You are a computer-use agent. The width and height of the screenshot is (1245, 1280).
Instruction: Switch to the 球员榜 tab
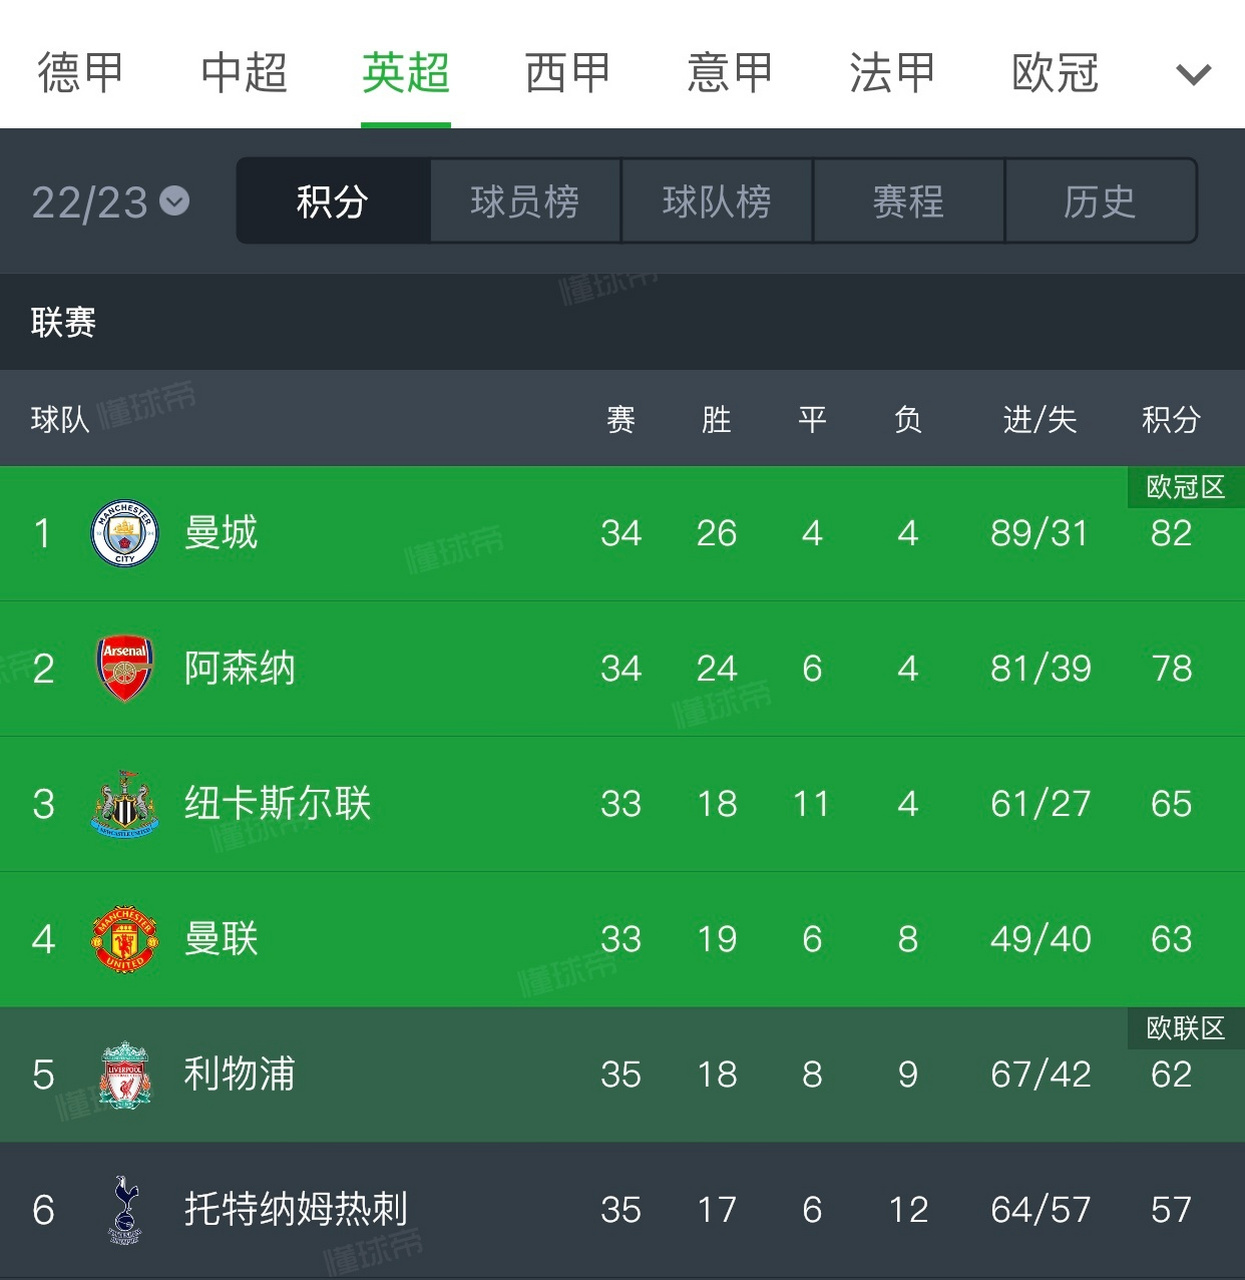(523, 201)
